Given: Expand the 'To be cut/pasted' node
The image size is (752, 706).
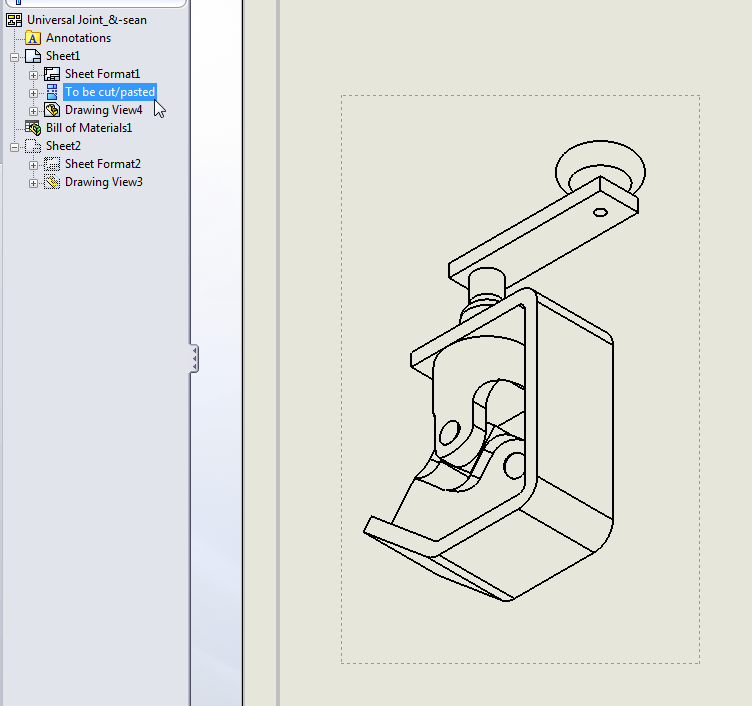Looking at the screenshot, I should (x=33, y=93).
